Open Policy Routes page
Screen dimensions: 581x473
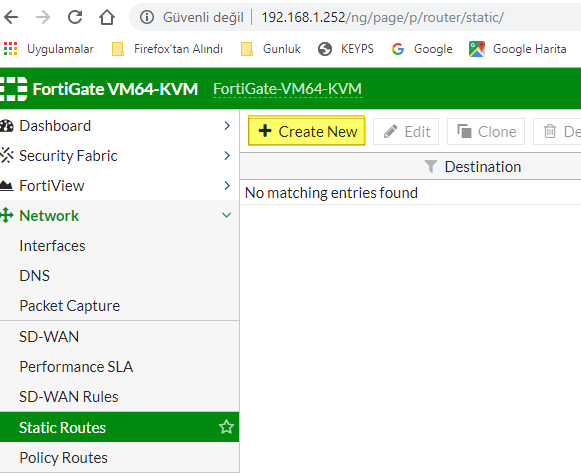pos(63,458)
